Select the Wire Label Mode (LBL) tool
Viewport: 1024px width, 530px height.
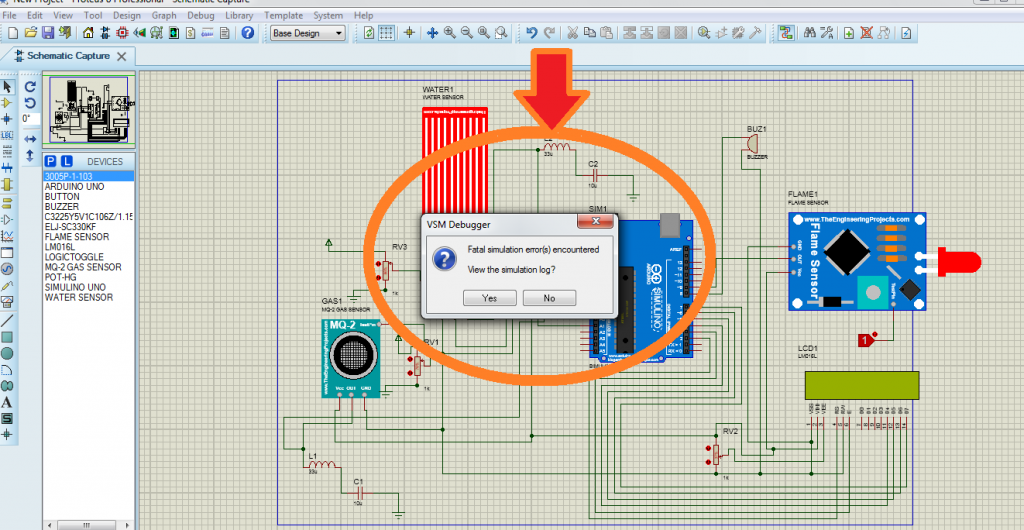coord(7,136)
